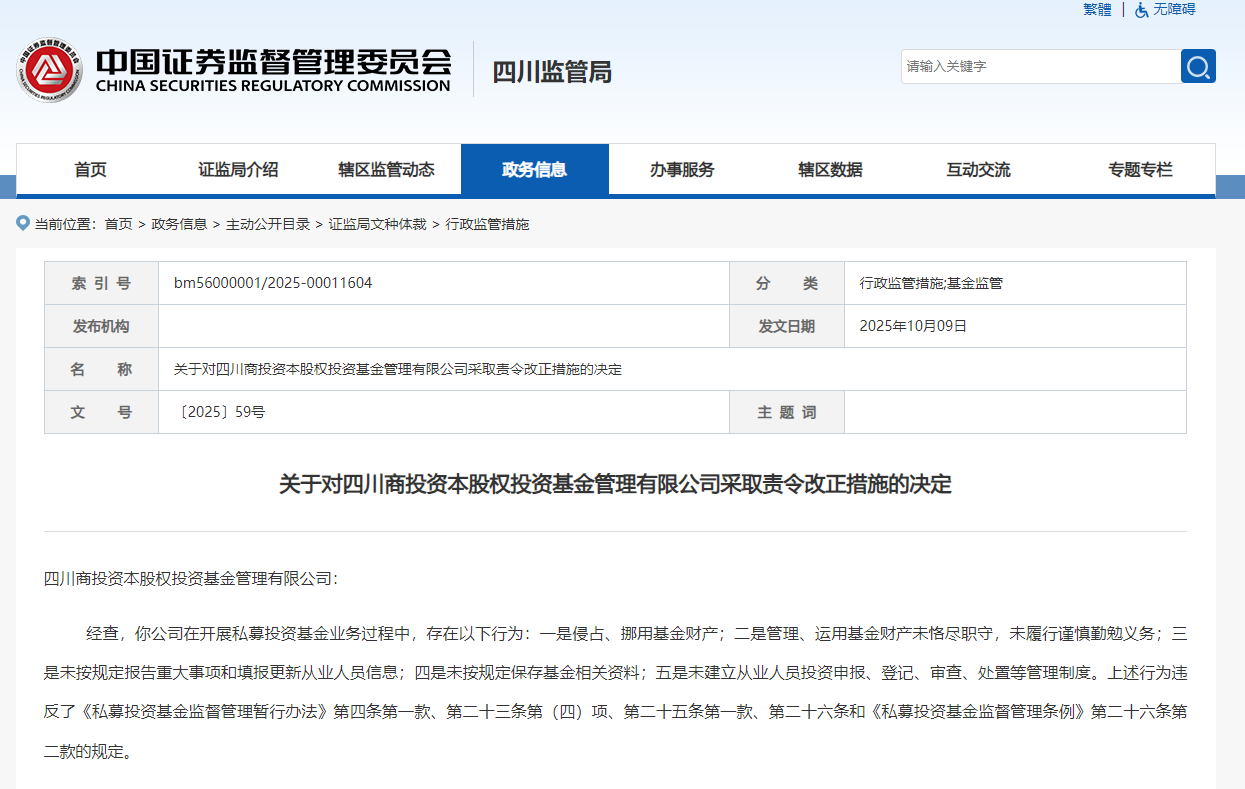Click the location pin icon
The height and width of the screenshot is (789, 1245).
point(23,223)
